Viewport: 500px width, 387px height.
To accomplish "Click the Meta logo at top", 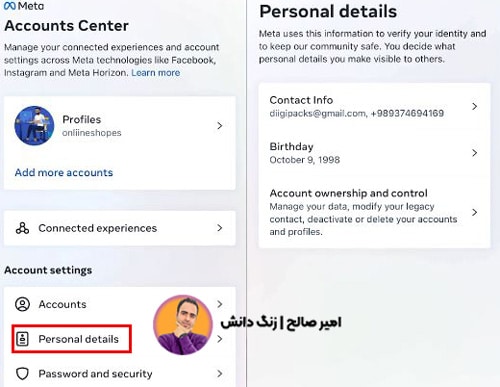I will (24, 6).
